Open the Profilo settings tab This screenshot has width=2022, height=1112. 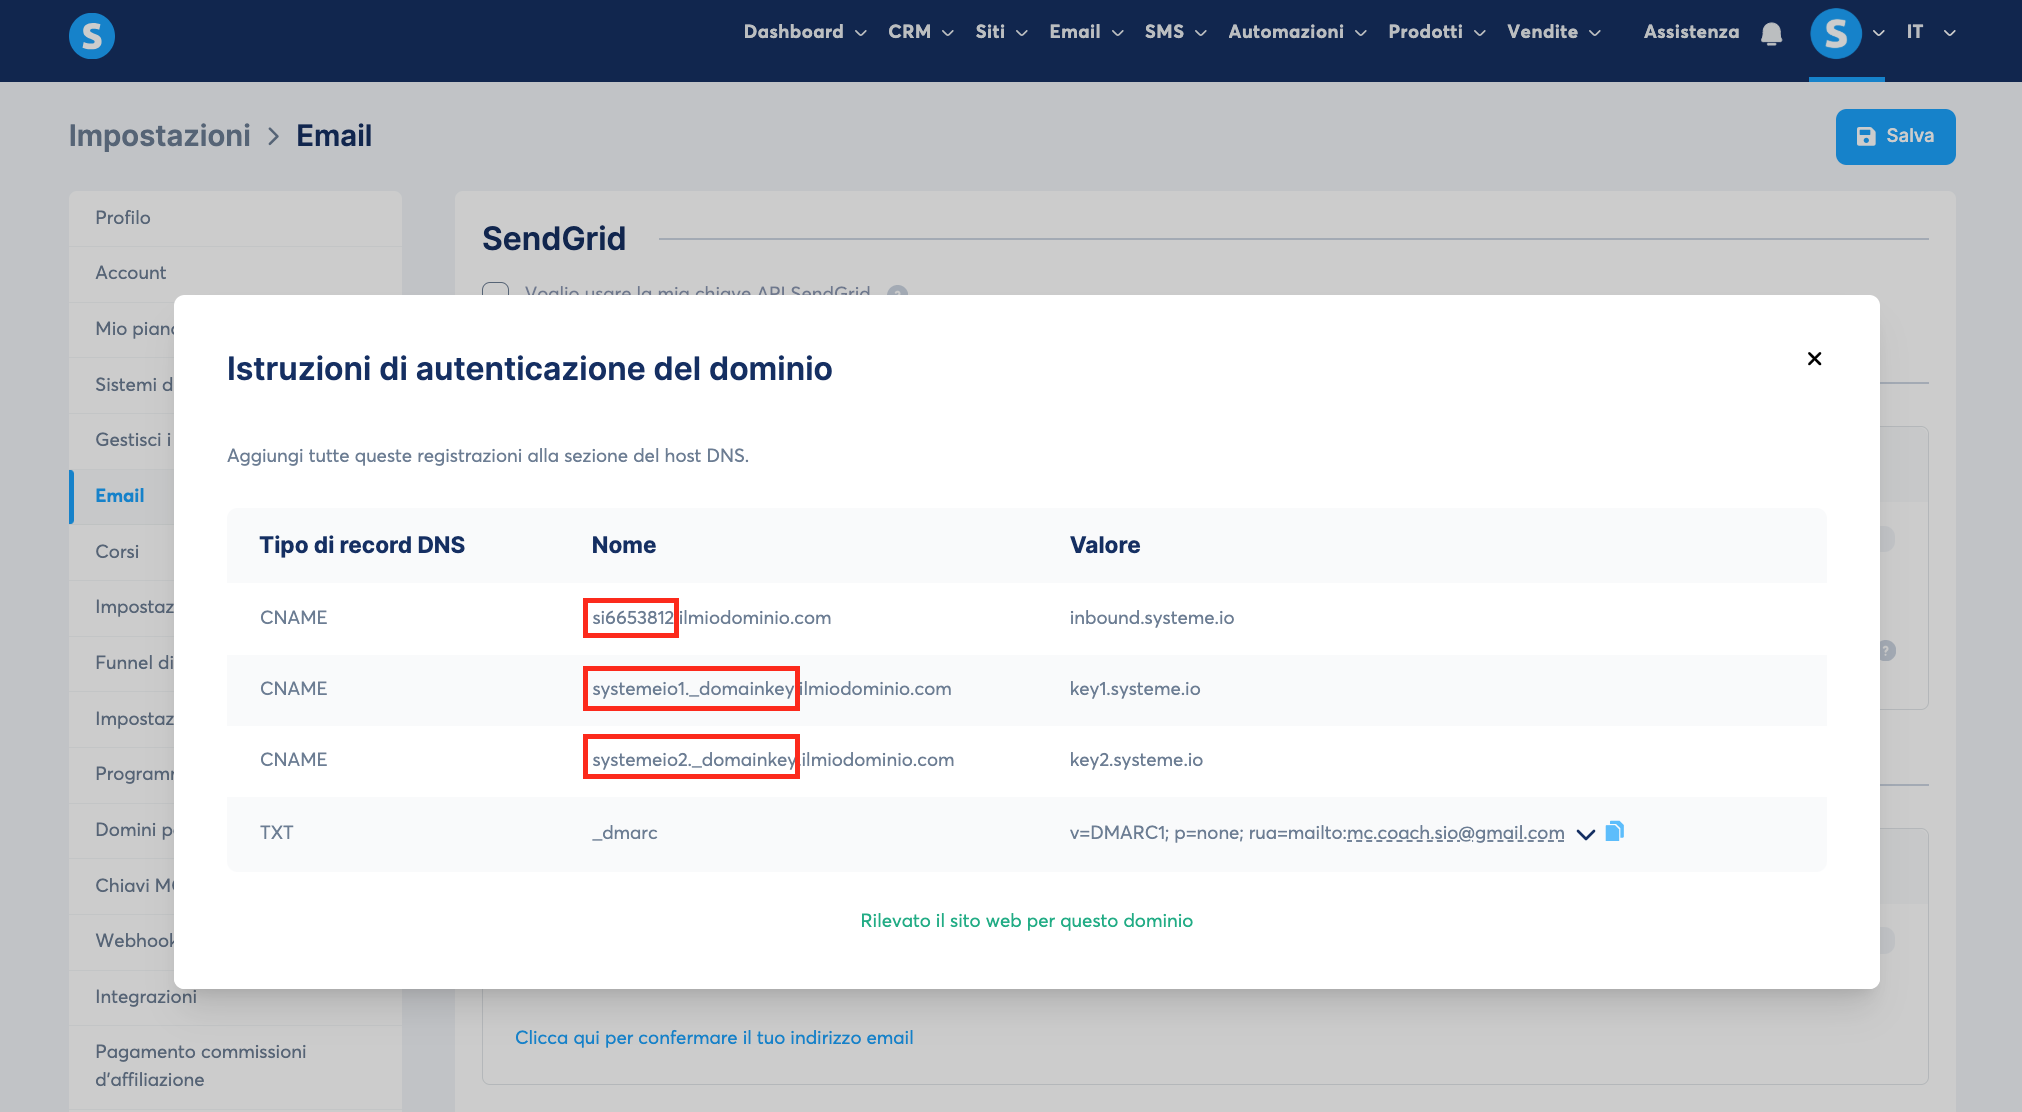click(235, 218)
